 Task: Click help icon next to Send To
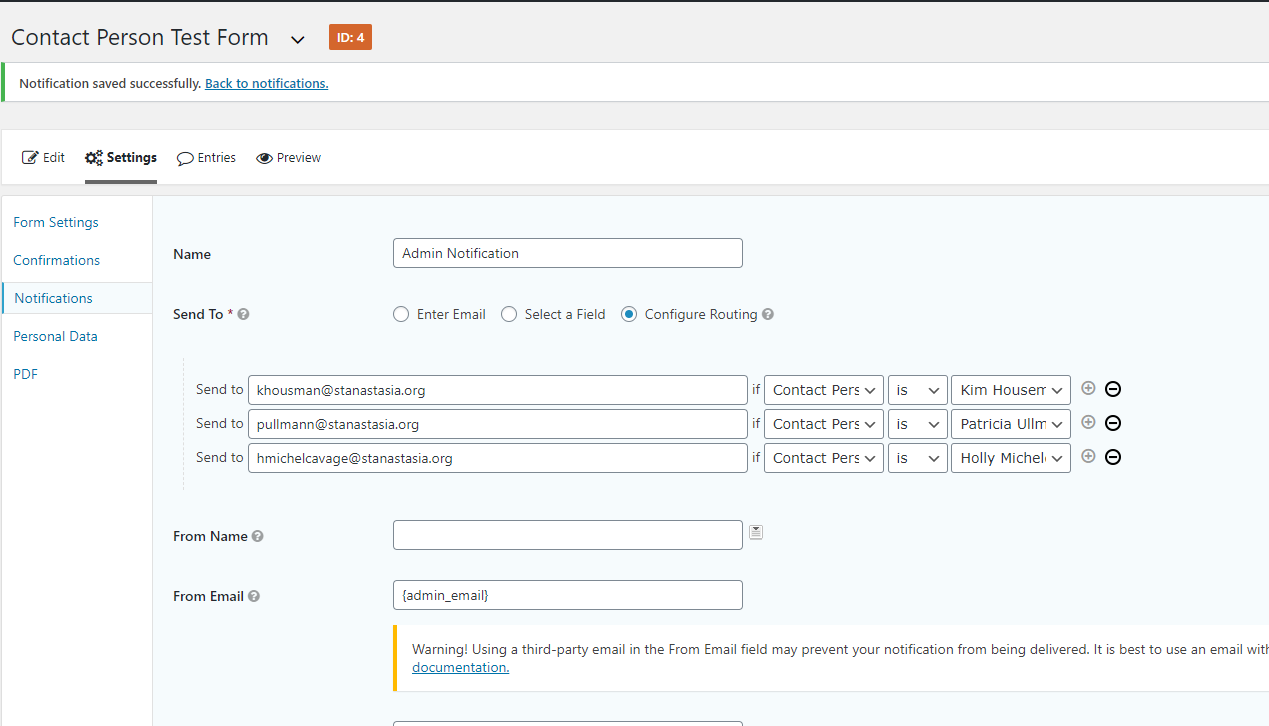pos(243,314)
